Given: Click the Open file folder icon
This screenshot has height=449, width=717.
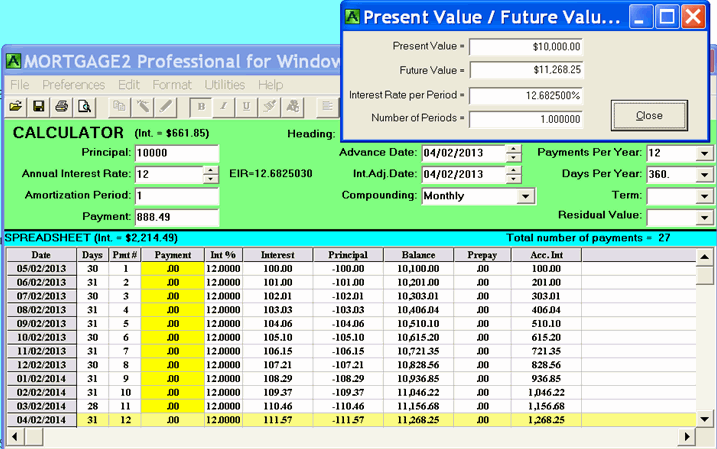Looking at the screenshot, I should tap(16, 106).
